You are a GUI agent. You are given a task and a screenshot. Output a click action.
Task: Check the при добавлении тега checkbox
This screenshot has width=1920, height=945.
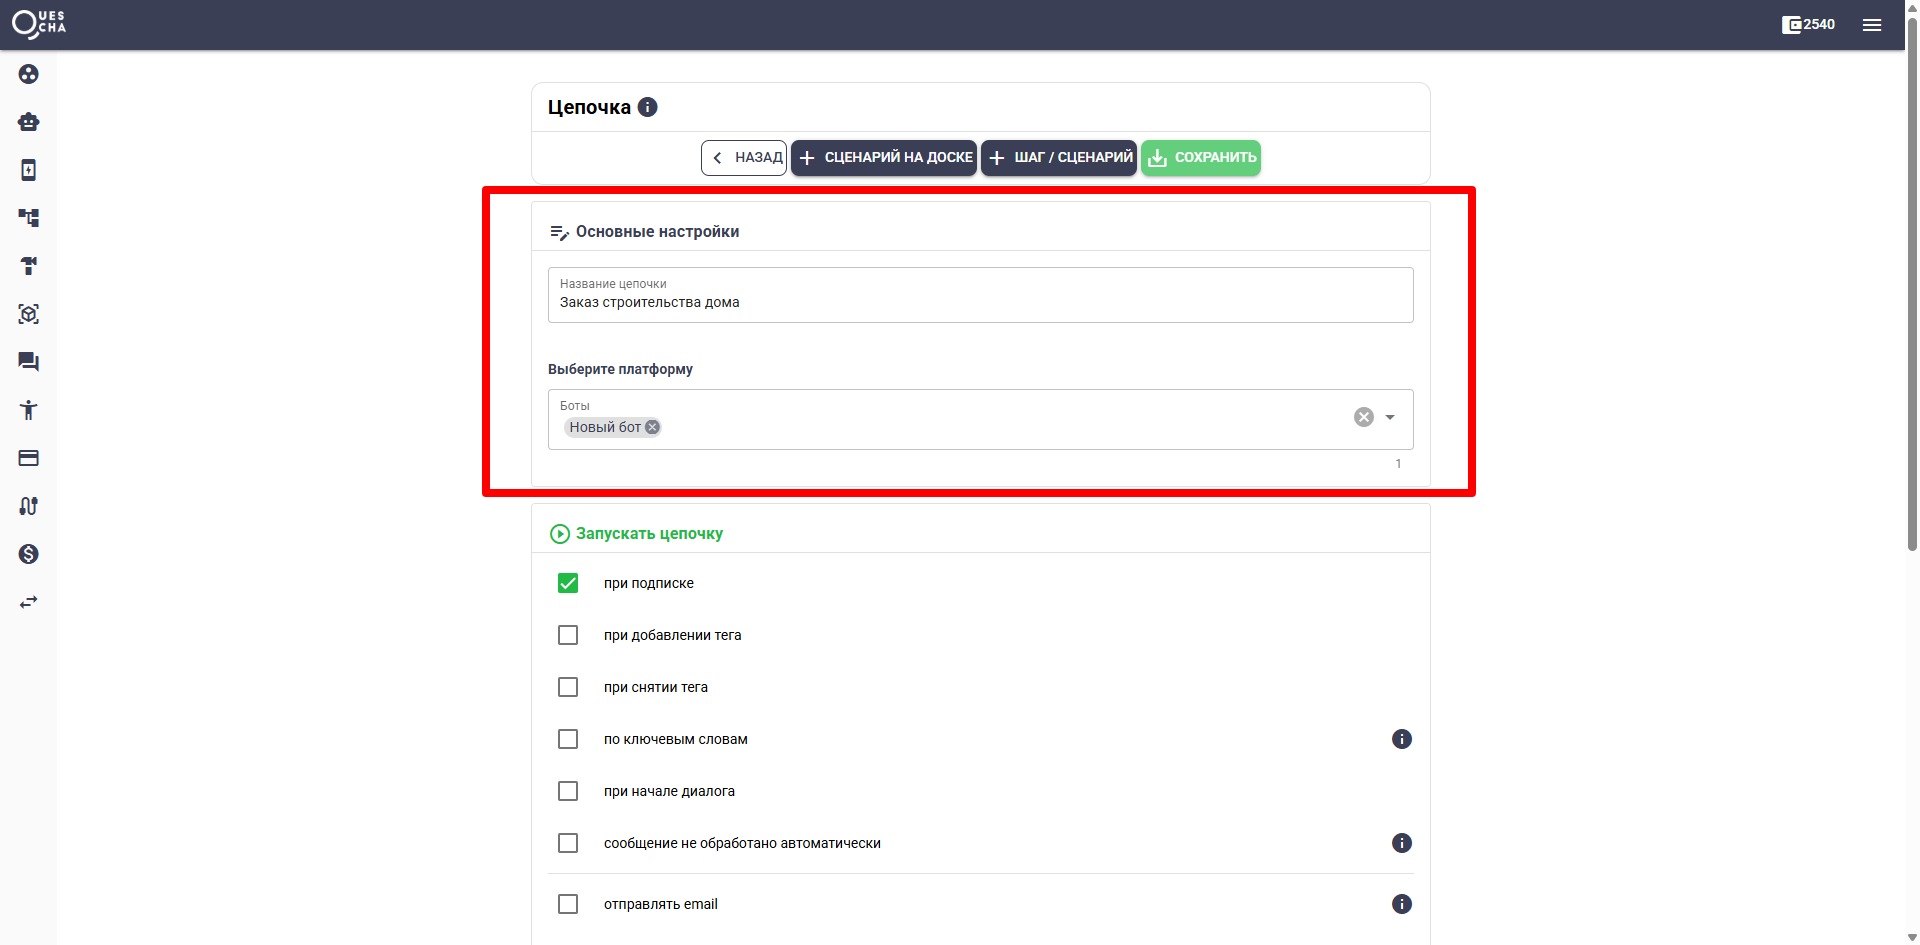(568, 635)
